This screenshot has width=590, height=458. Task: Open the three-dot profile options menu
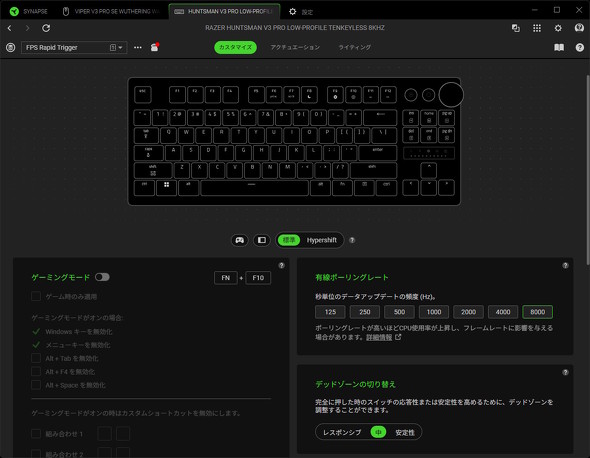(138, 47)
